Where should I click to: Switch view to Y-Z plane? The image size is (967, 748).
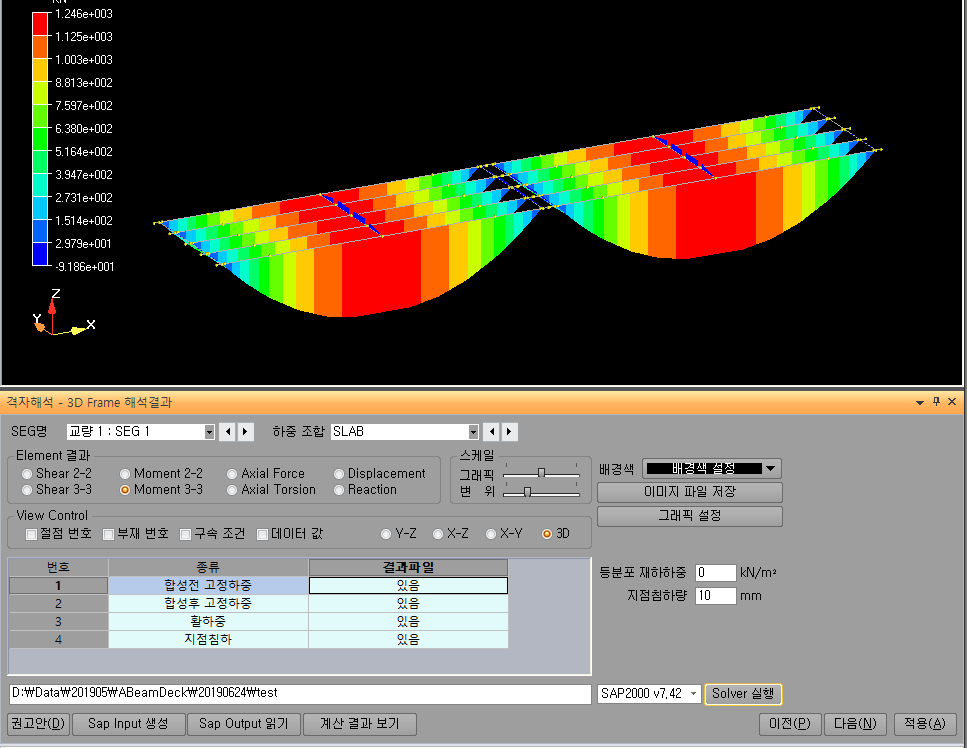tap(386, 534)
